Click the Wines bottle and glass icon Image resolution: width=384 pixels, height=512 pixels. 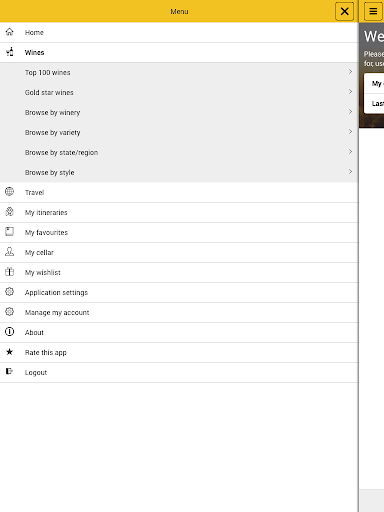click(x=10, y=52)
